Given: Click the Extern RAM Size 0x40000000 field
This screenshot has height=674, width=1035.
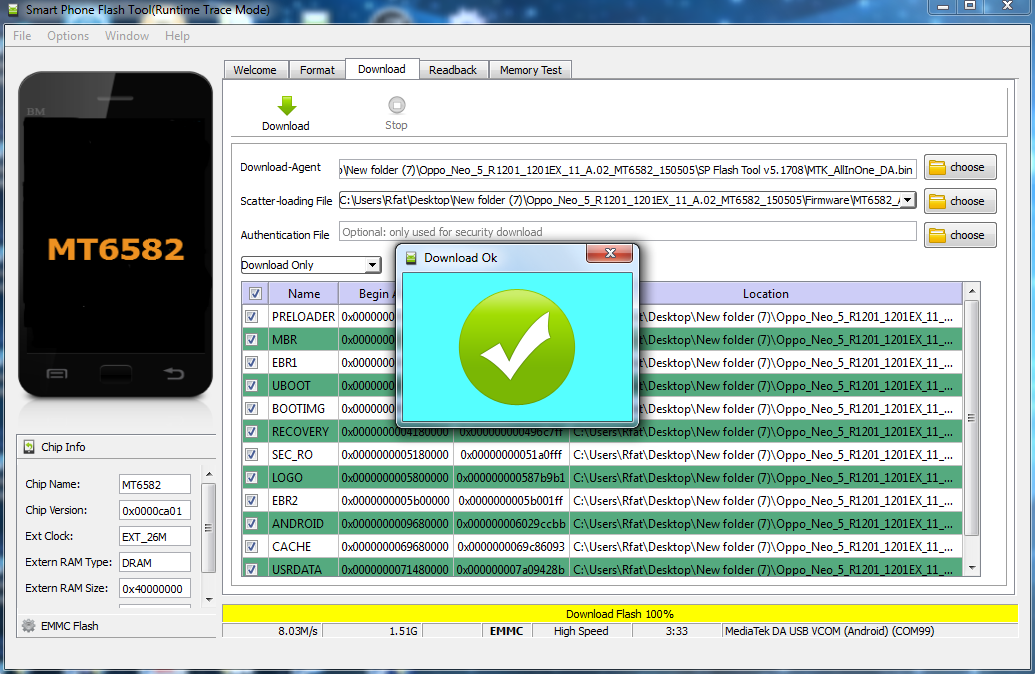Looking at the screenshot, I should point(154,588).
